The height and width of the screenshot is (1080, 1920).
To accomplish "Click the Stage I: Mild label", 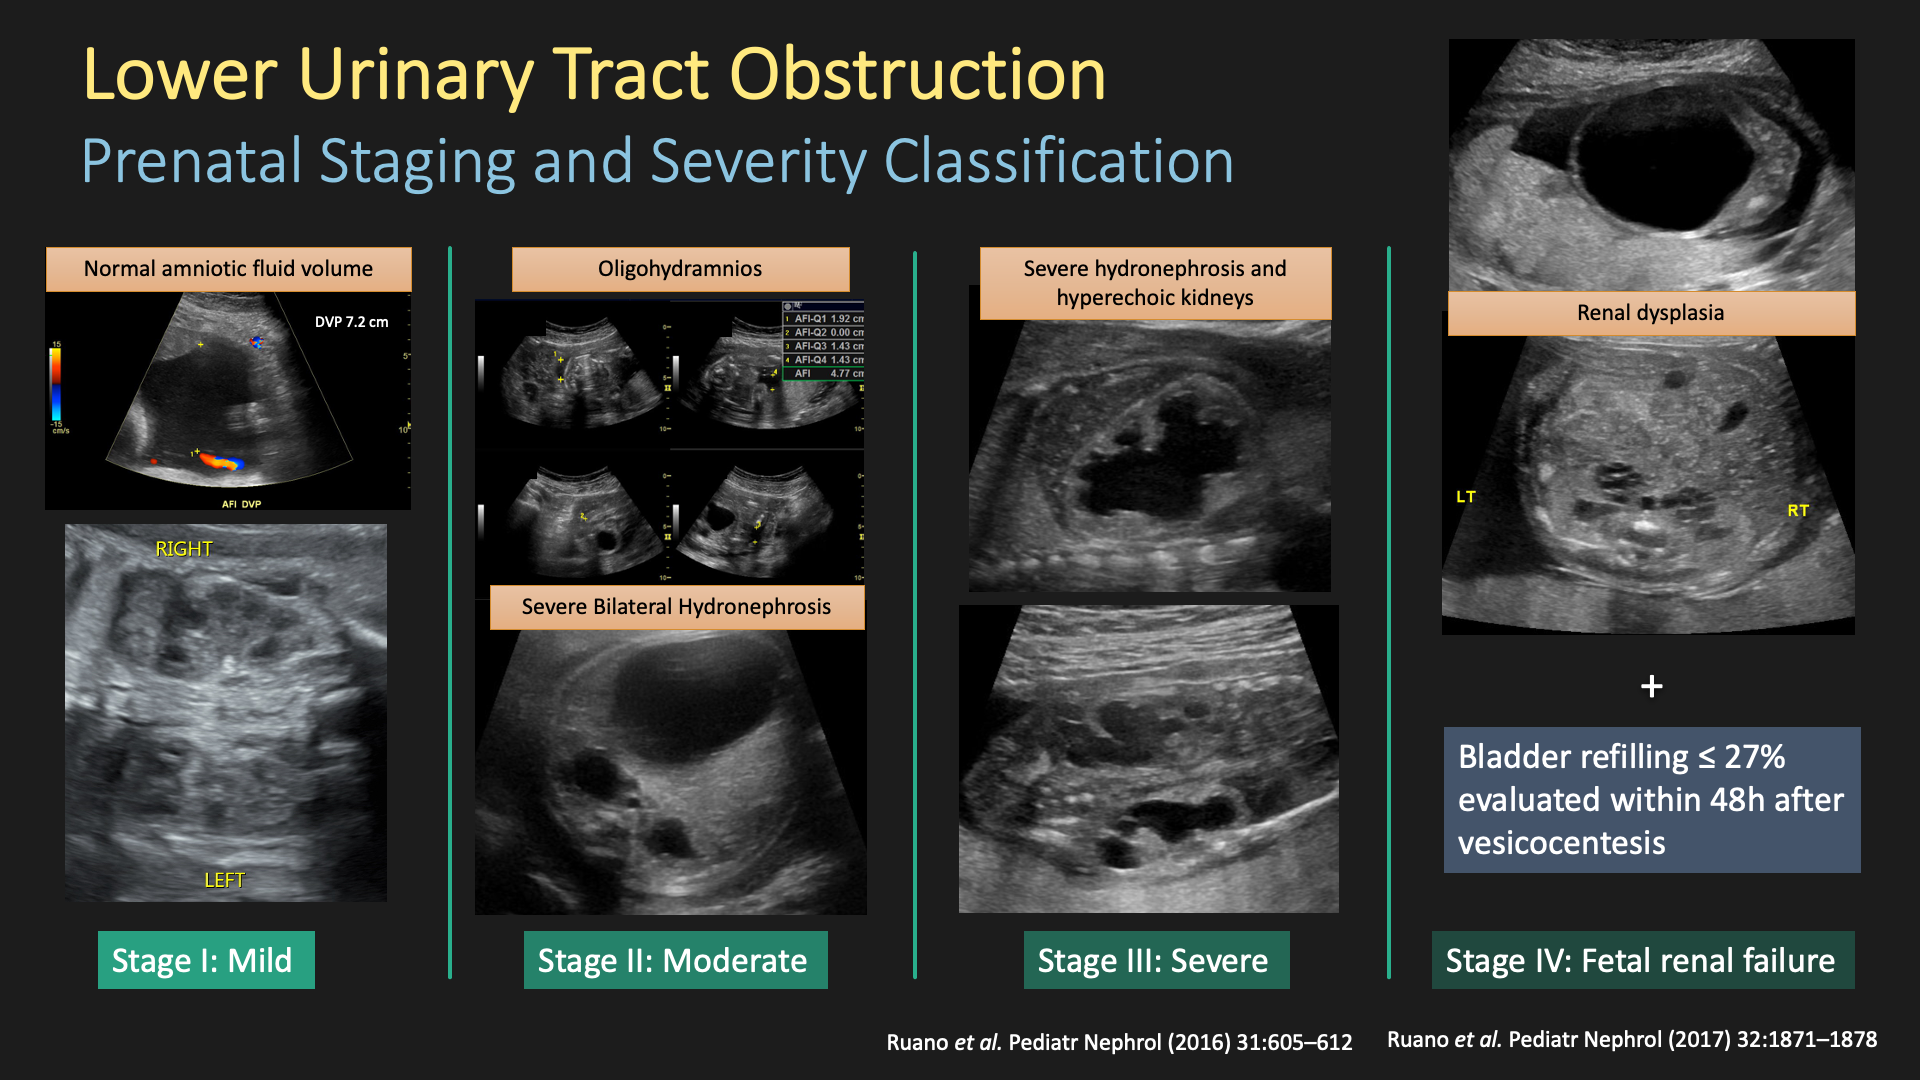I will (x=205, y=960).
